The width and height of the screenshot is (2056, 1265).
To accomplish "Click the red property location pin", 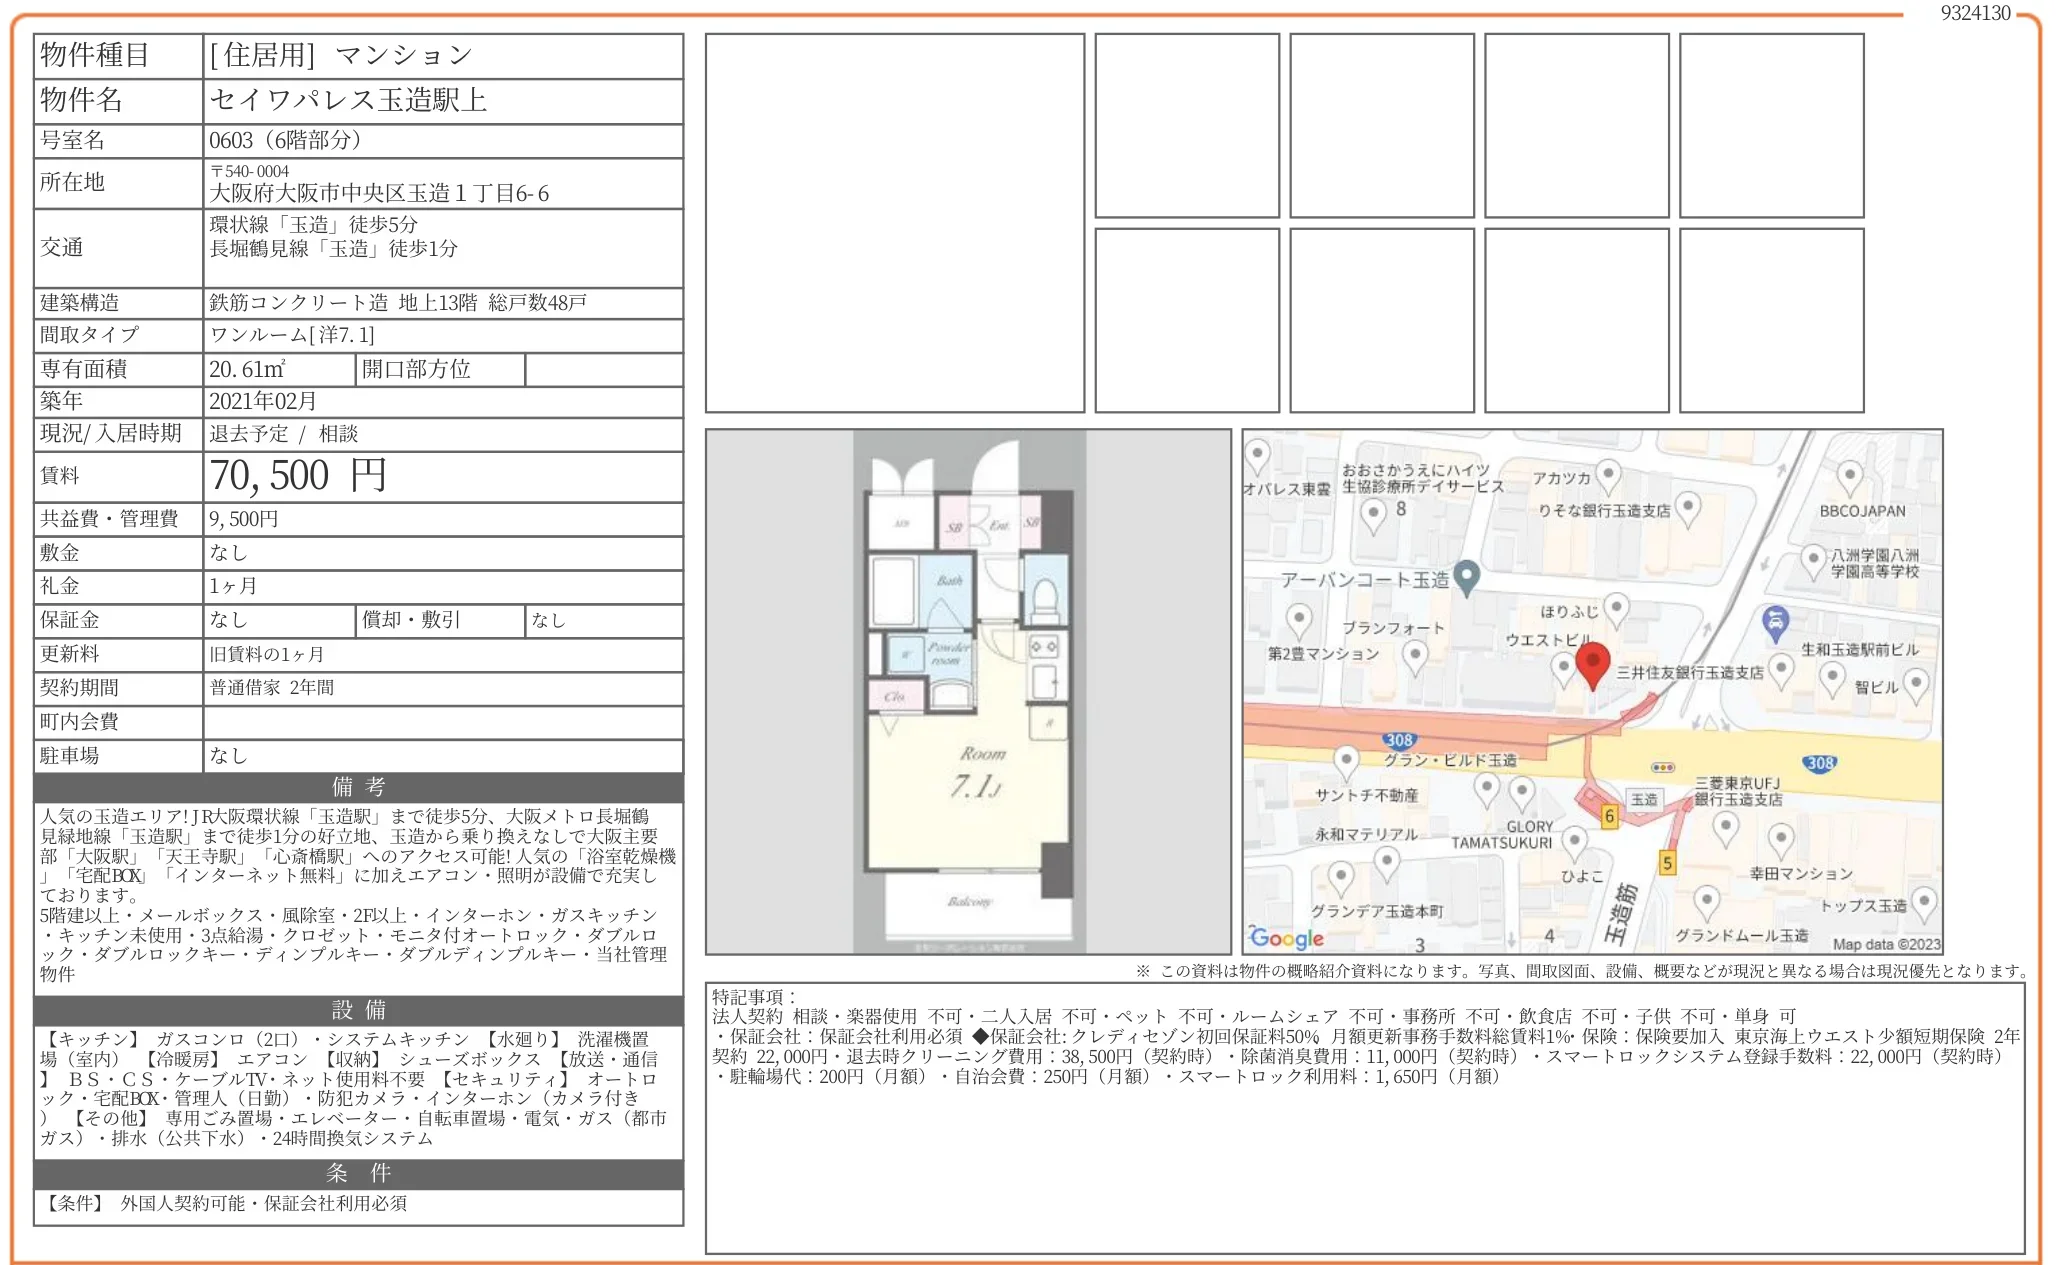I will coord(1592,663).
